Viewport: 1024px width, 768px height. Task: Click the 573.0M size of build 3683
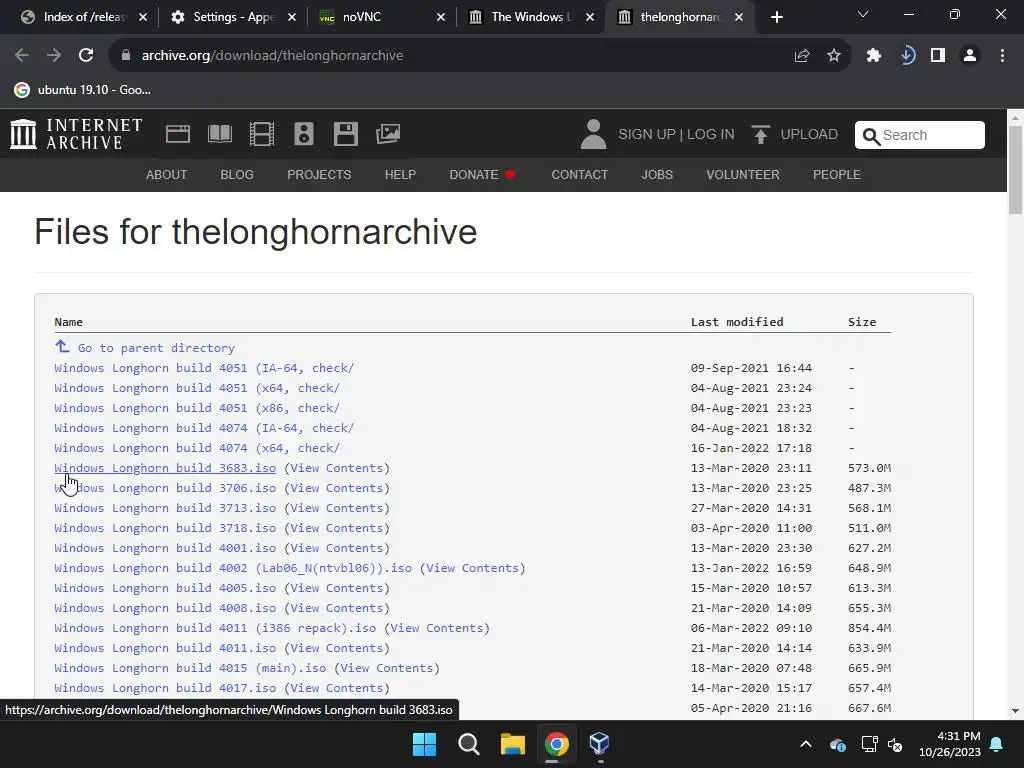869,468
